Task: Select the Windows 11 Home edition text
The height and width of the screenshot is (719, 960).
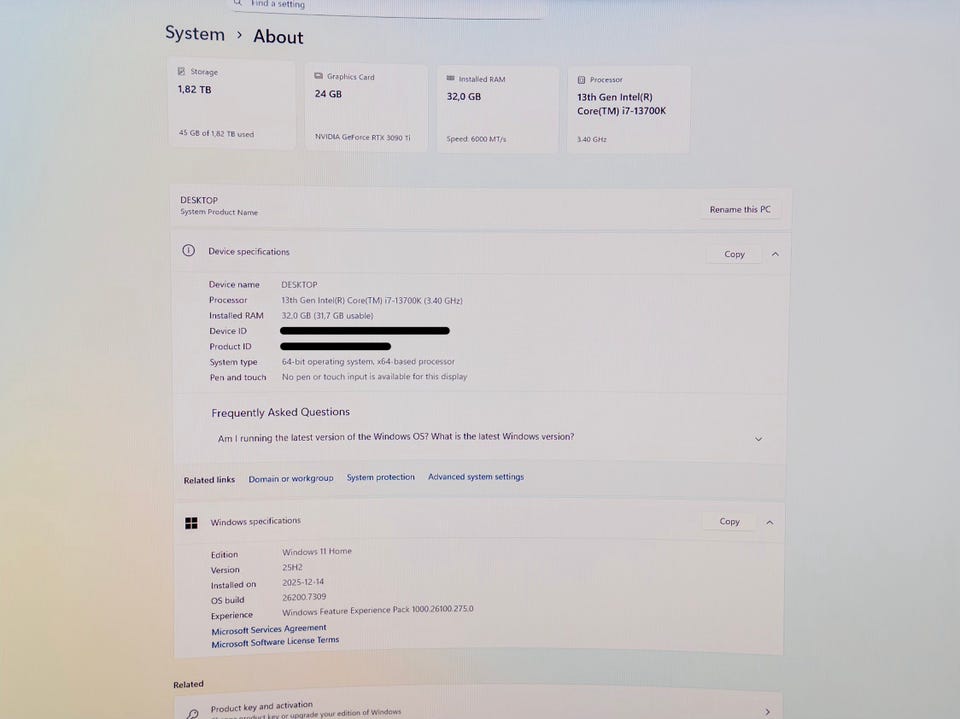Action: coord(317,551)
